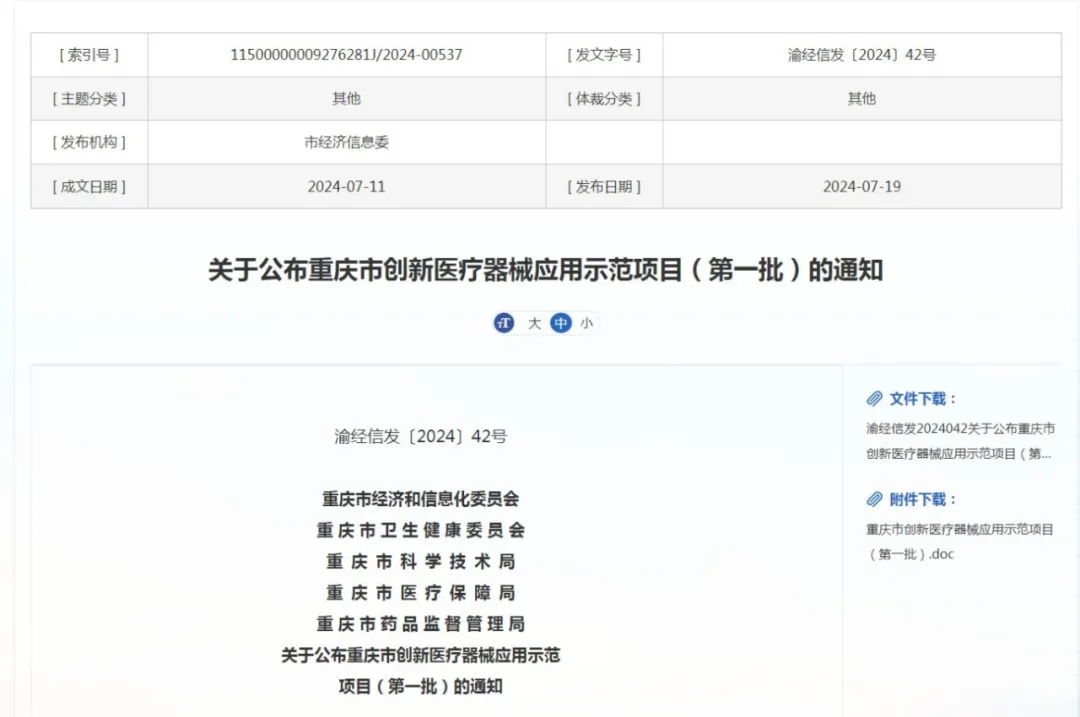The width and height of the screenshot is (1080, 717).
Task: Select the 中 medium font size option
Action: (x=561, y=323)
